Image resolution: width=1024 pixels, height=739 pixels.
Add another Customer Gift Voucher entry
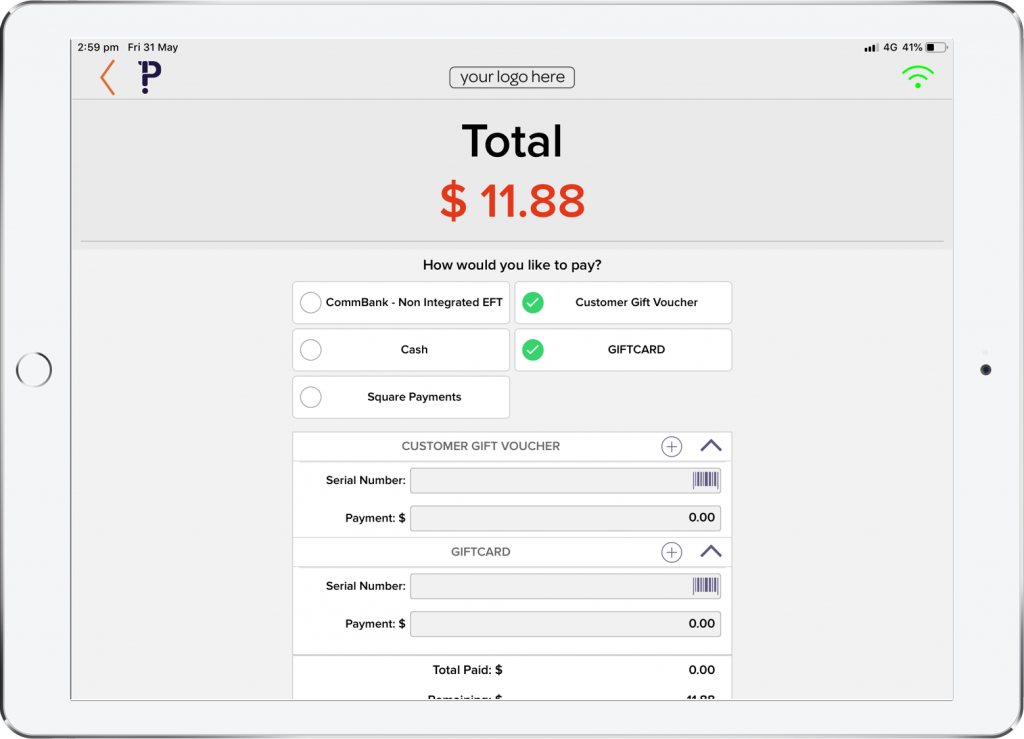[x=671, y=447]
